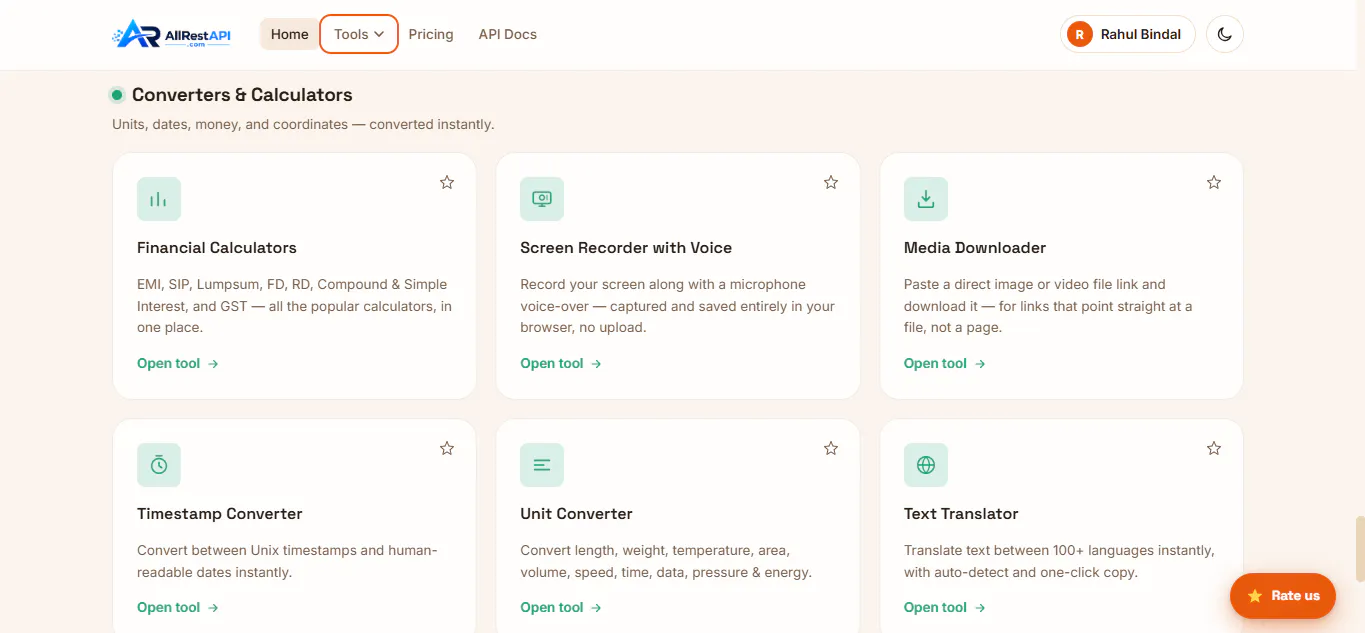Favorite the Unit Converter tool
Screen dimensions: 1365x633
pos(831,448)
